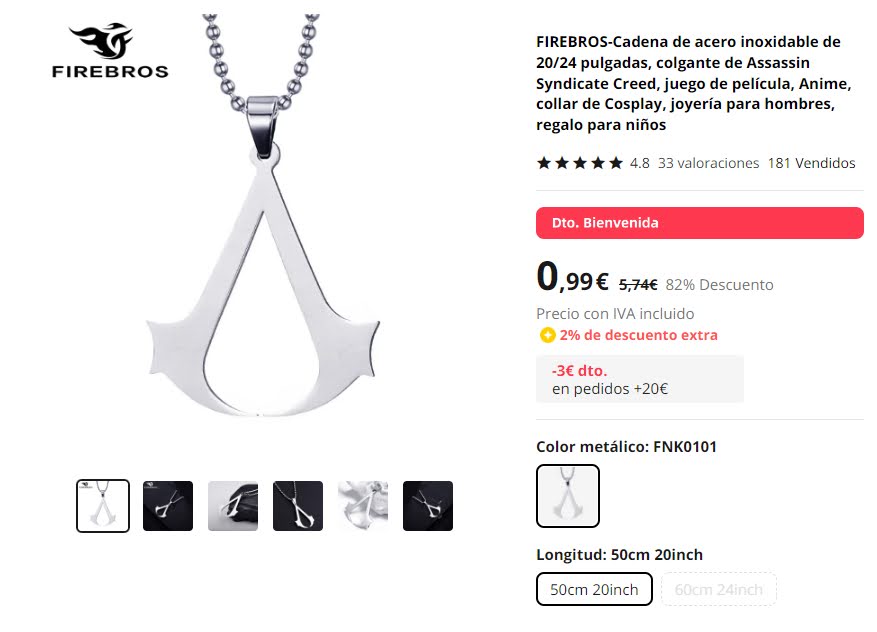This screenshot has height=632, width=877.
Task: Select the sixth dark pendant thumbnail
Action: 427,506
